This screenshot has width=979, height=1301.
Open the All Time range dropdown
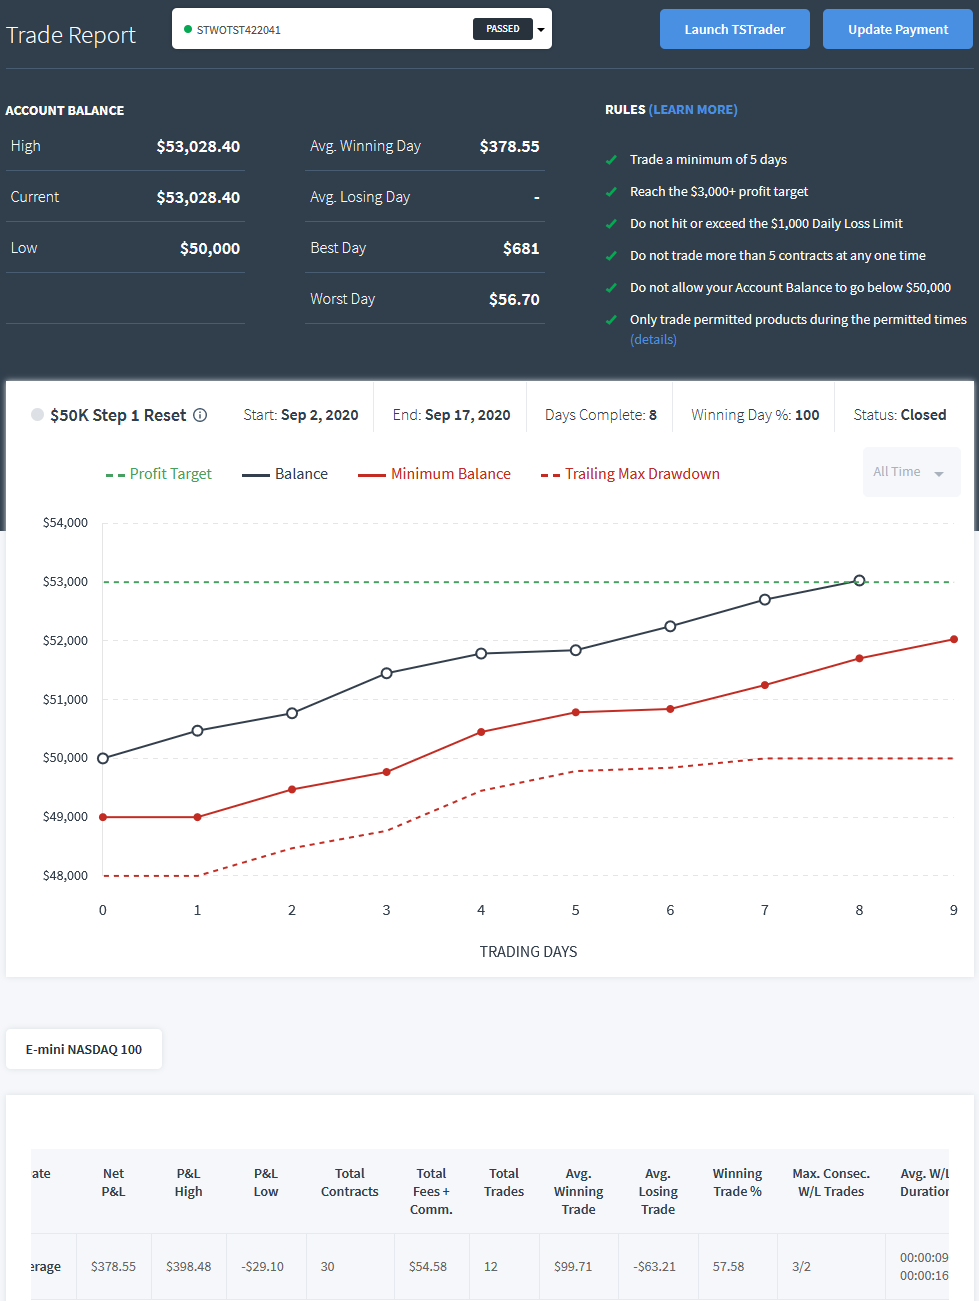pos(911,472)
